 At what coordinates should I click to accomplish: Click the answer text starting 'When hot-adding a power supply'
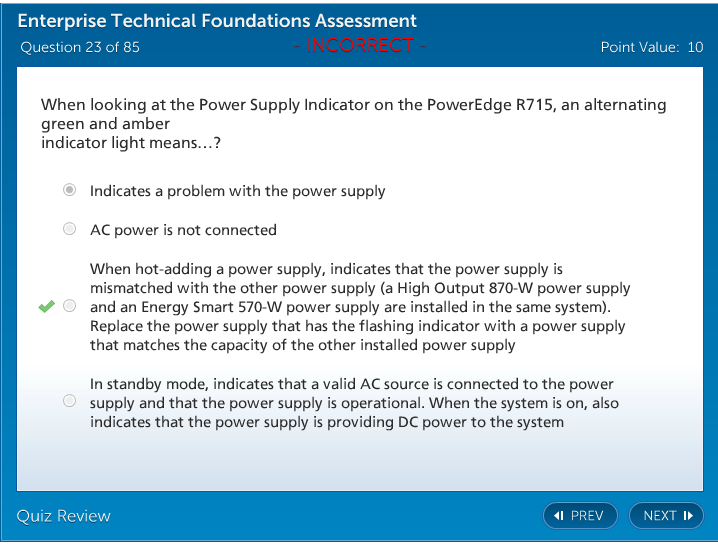tap(359, 307)
